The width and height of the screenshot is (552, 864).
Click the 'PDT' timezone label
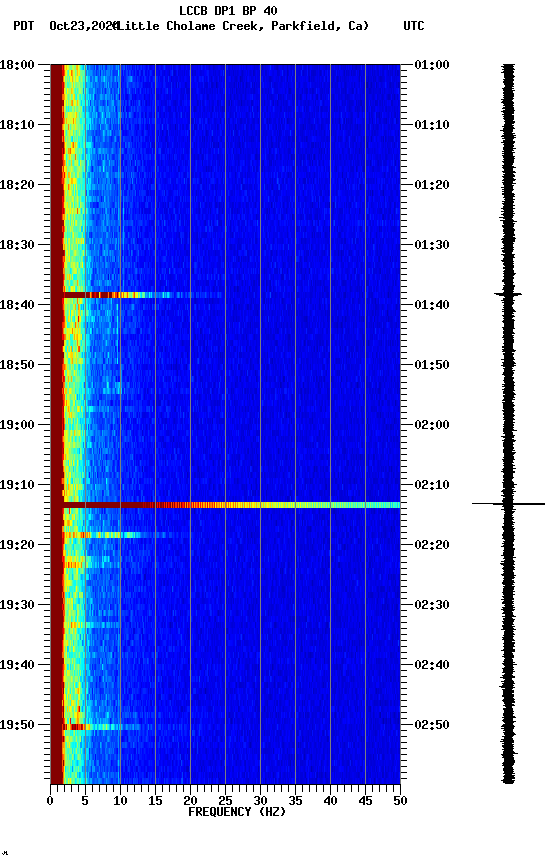tap(24, 26)
